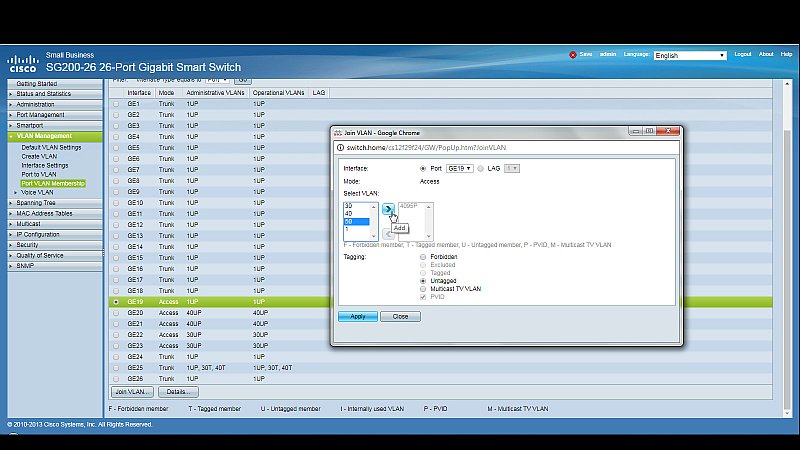800x450 pixels.
Task: Open Port to VLAN in sidebar
Action: pos(39,174)
